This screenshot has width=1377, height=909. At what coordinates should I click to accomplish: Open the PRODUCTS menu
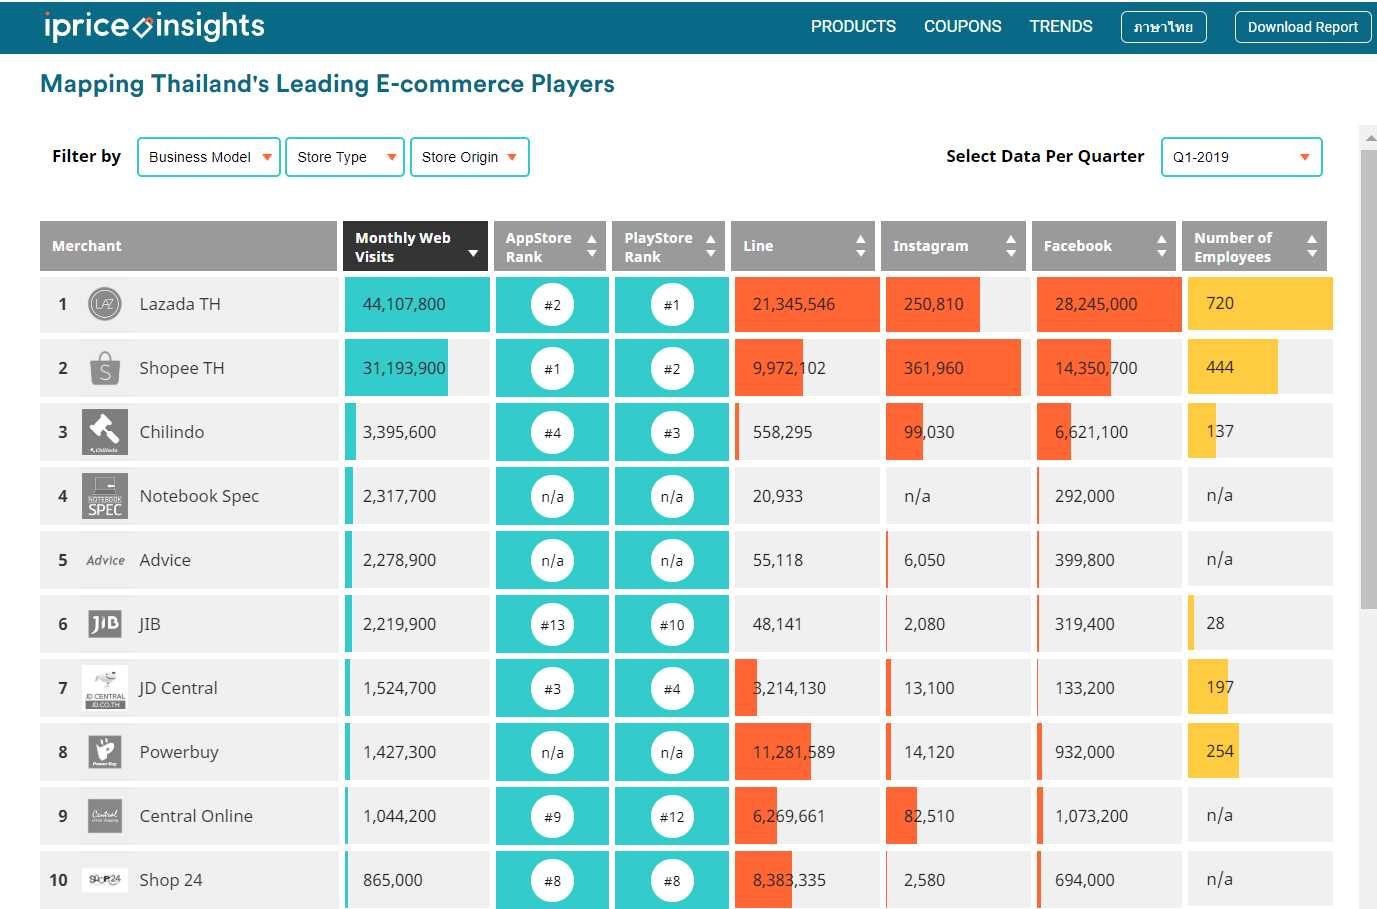tap(853, 27)
